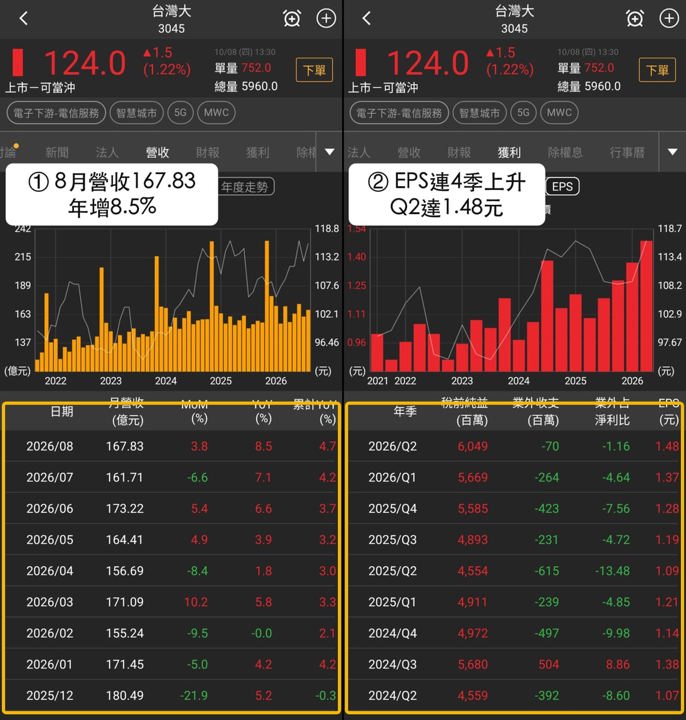Select 2026/02 revenue row
The width and height of the screenshot is (686, 720).
[x=171, y=633]
